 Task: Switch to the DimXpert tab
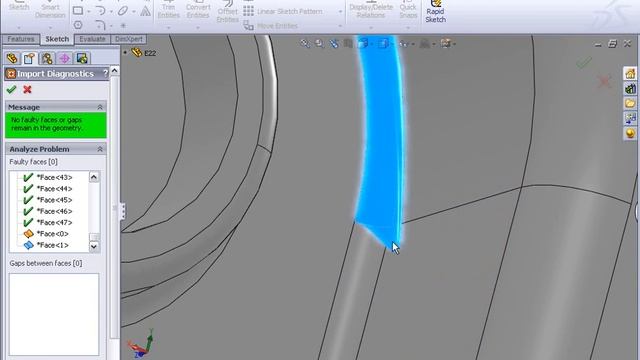[x=129, y=39]
